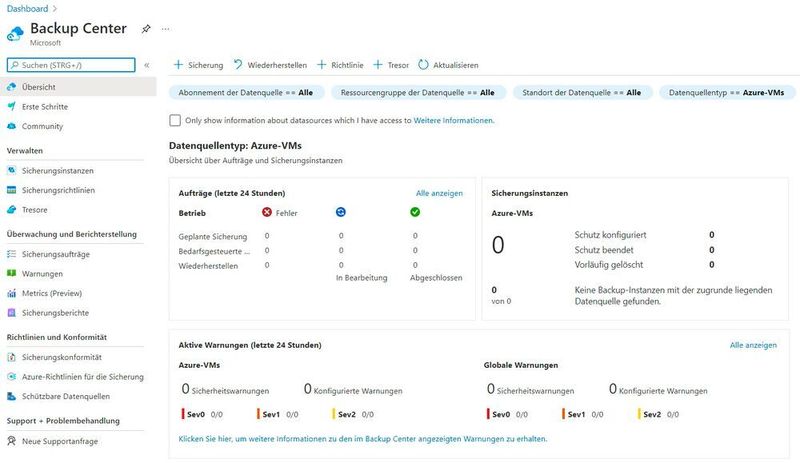Image resolution: width=800 pixels, height=463 pixels.
Task: Click Sev2 count under Globale Warnungen
Action: [673, 415]
